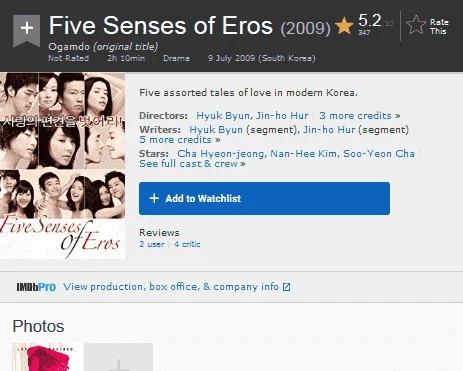The height and width of the screenshot is (371, 463).
Task: Click the Drama genre link
Action: point(176,58)
